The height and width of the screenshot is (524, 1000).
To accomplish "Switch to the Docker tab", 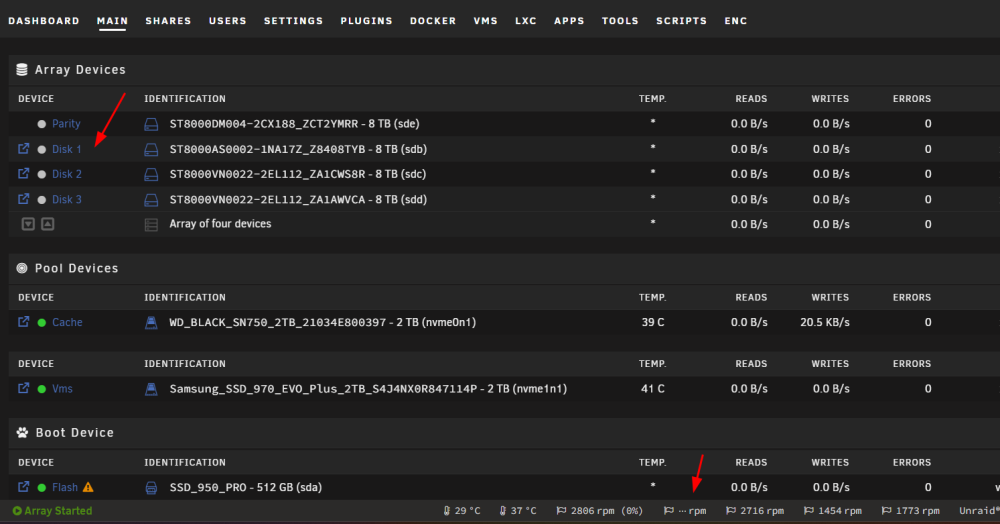I will click(433, 20).
